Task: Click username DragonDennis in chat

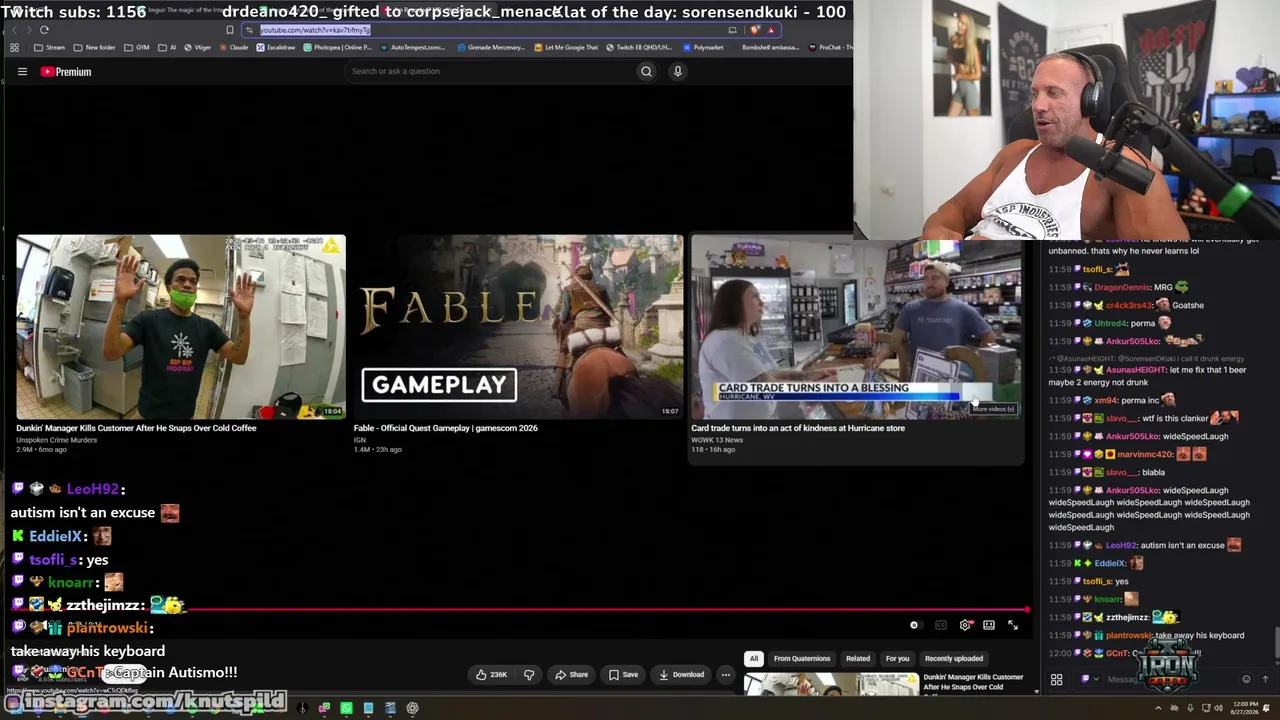Action: pos(1123,288)
